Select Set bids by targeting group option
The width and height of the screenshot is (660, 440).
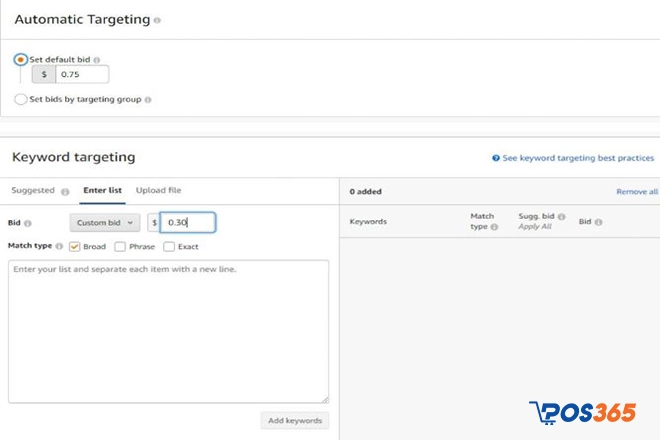tap(21, 99)
